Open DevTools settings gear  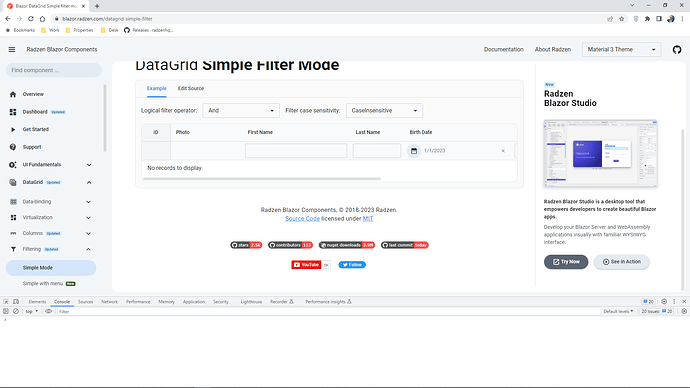[664, 302]
